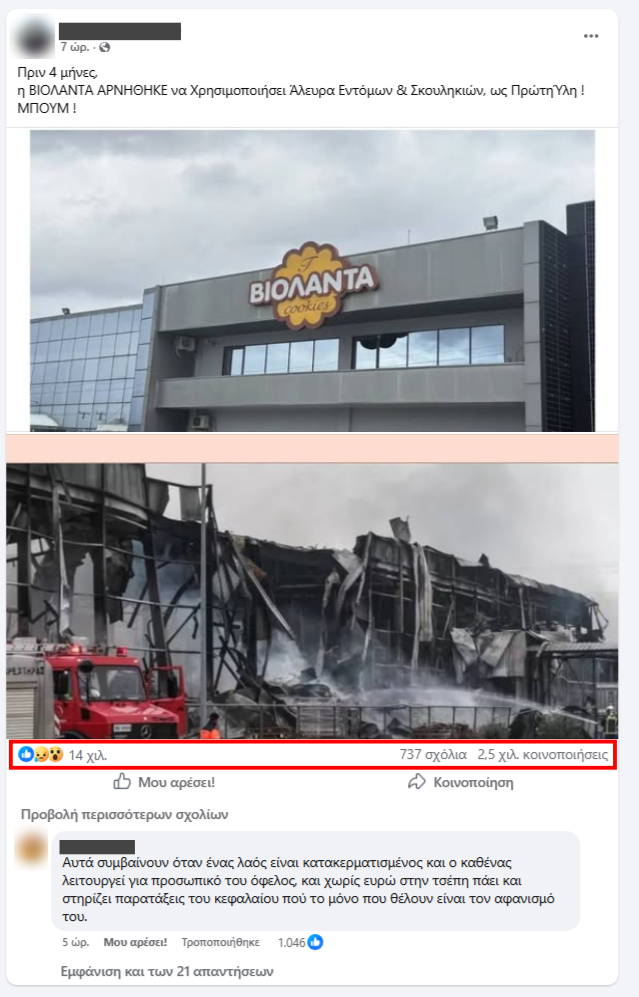Image resolution: width=639 pixels, height=997 pixels.
Task: Click the wow reaction emoji icon
Action: click(56, 755)
